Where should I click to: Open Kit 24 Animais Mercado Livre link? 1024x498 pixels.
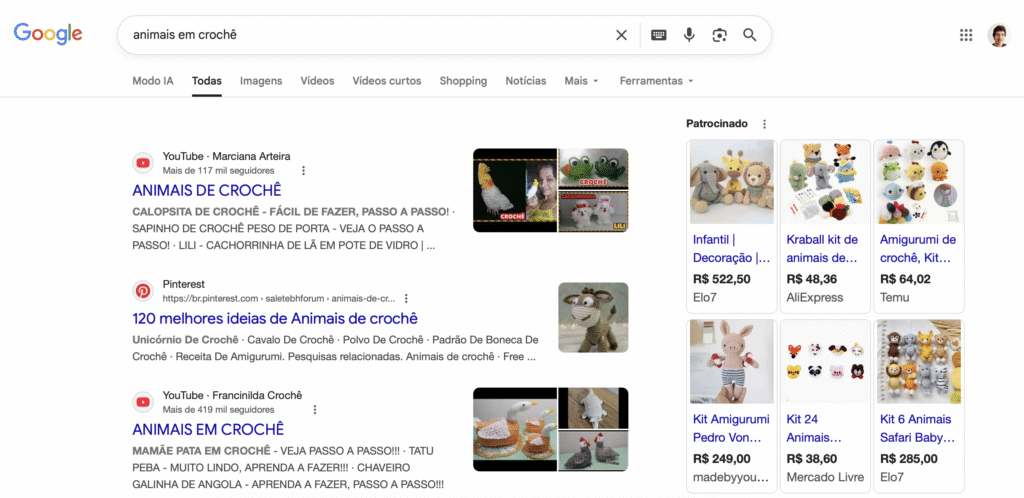(x=814, y=428)
